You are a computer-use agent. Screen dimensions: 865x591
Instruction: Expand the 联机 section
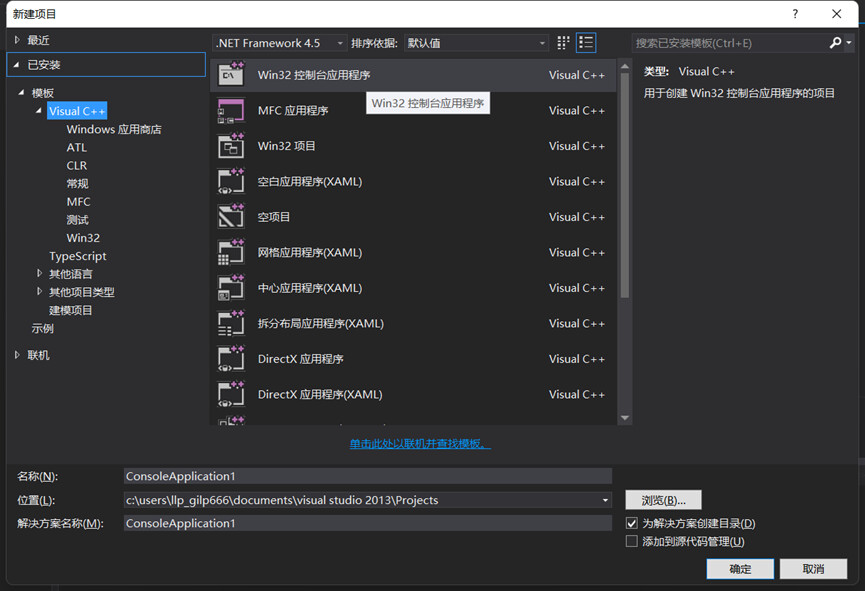pyautogui.click(x=17, y=355)
